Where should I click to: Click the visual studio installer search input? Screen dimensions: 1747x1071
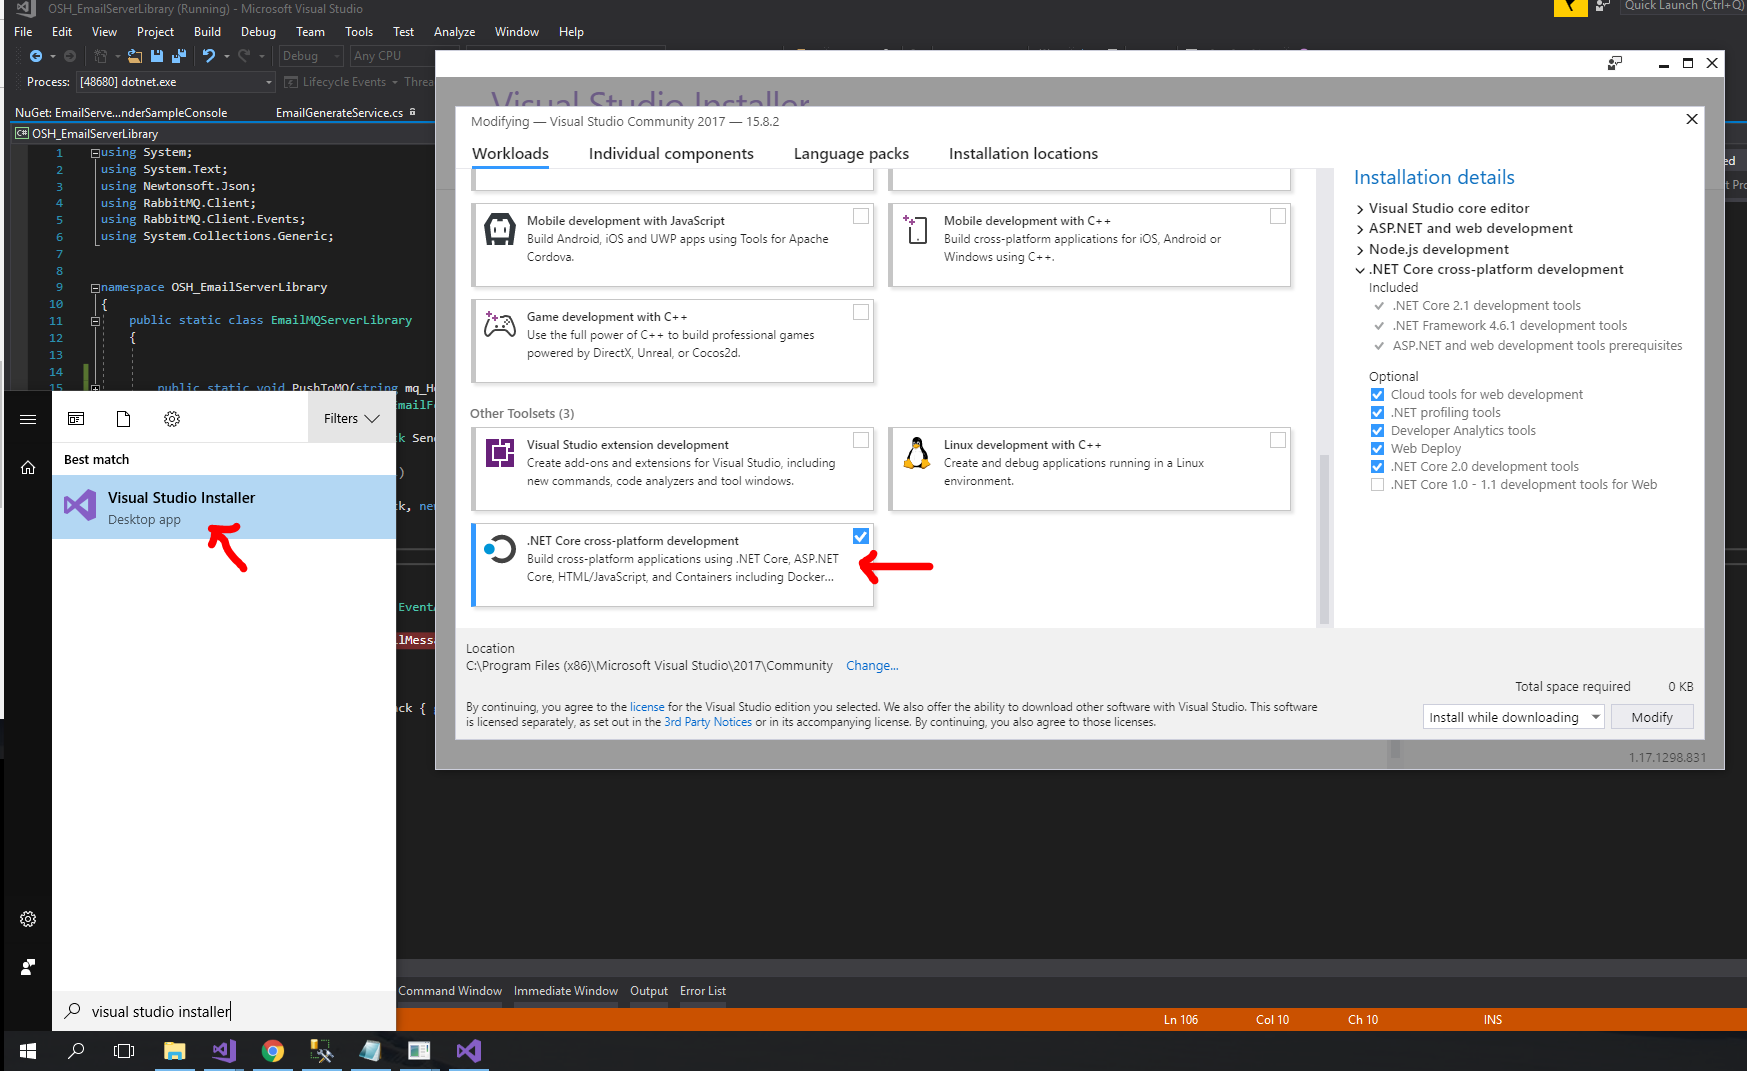[224, 1011]
